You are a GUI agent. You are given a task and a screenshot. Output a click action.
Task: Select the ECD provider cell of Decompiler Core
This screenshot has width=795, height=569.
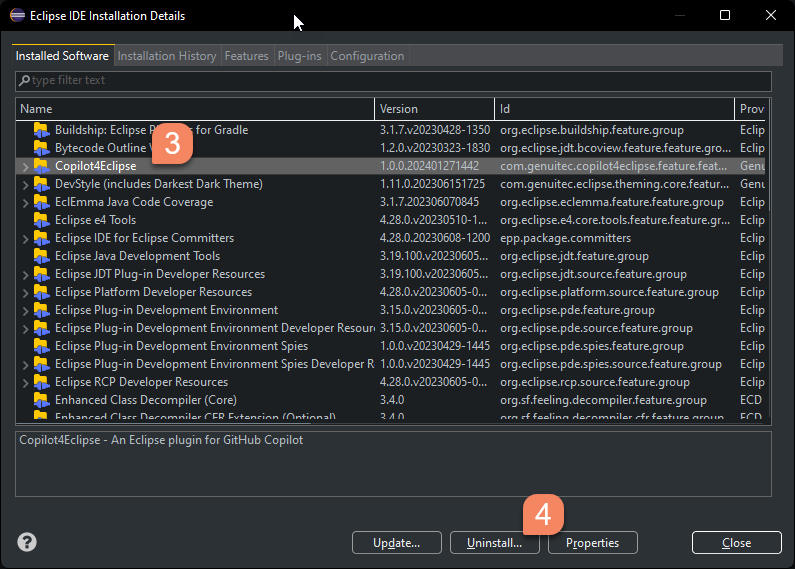751,400
